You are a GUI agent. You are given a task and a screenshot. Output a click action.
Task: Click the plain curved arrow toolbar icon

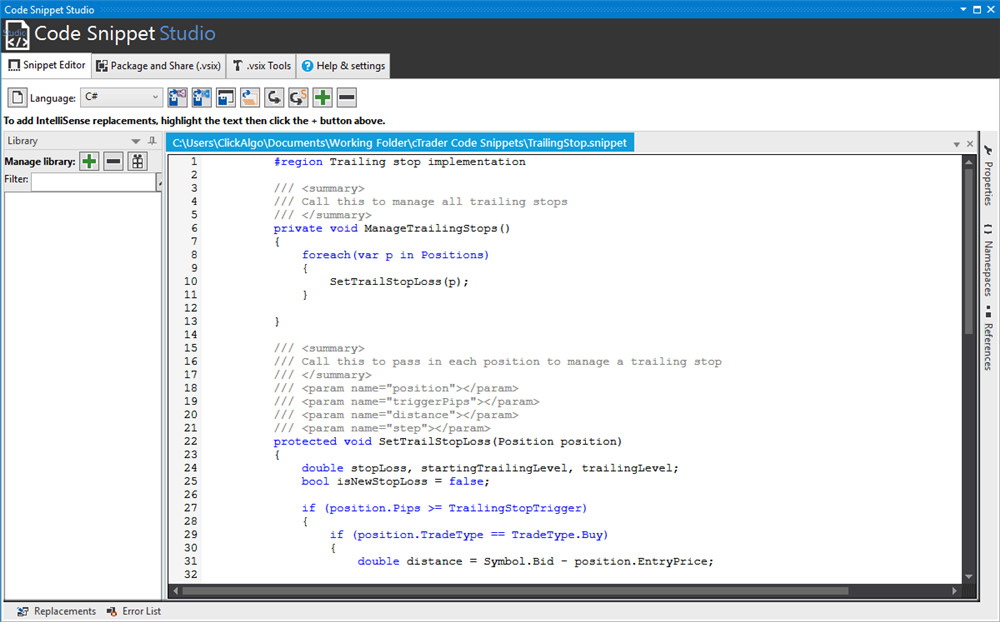274,98
